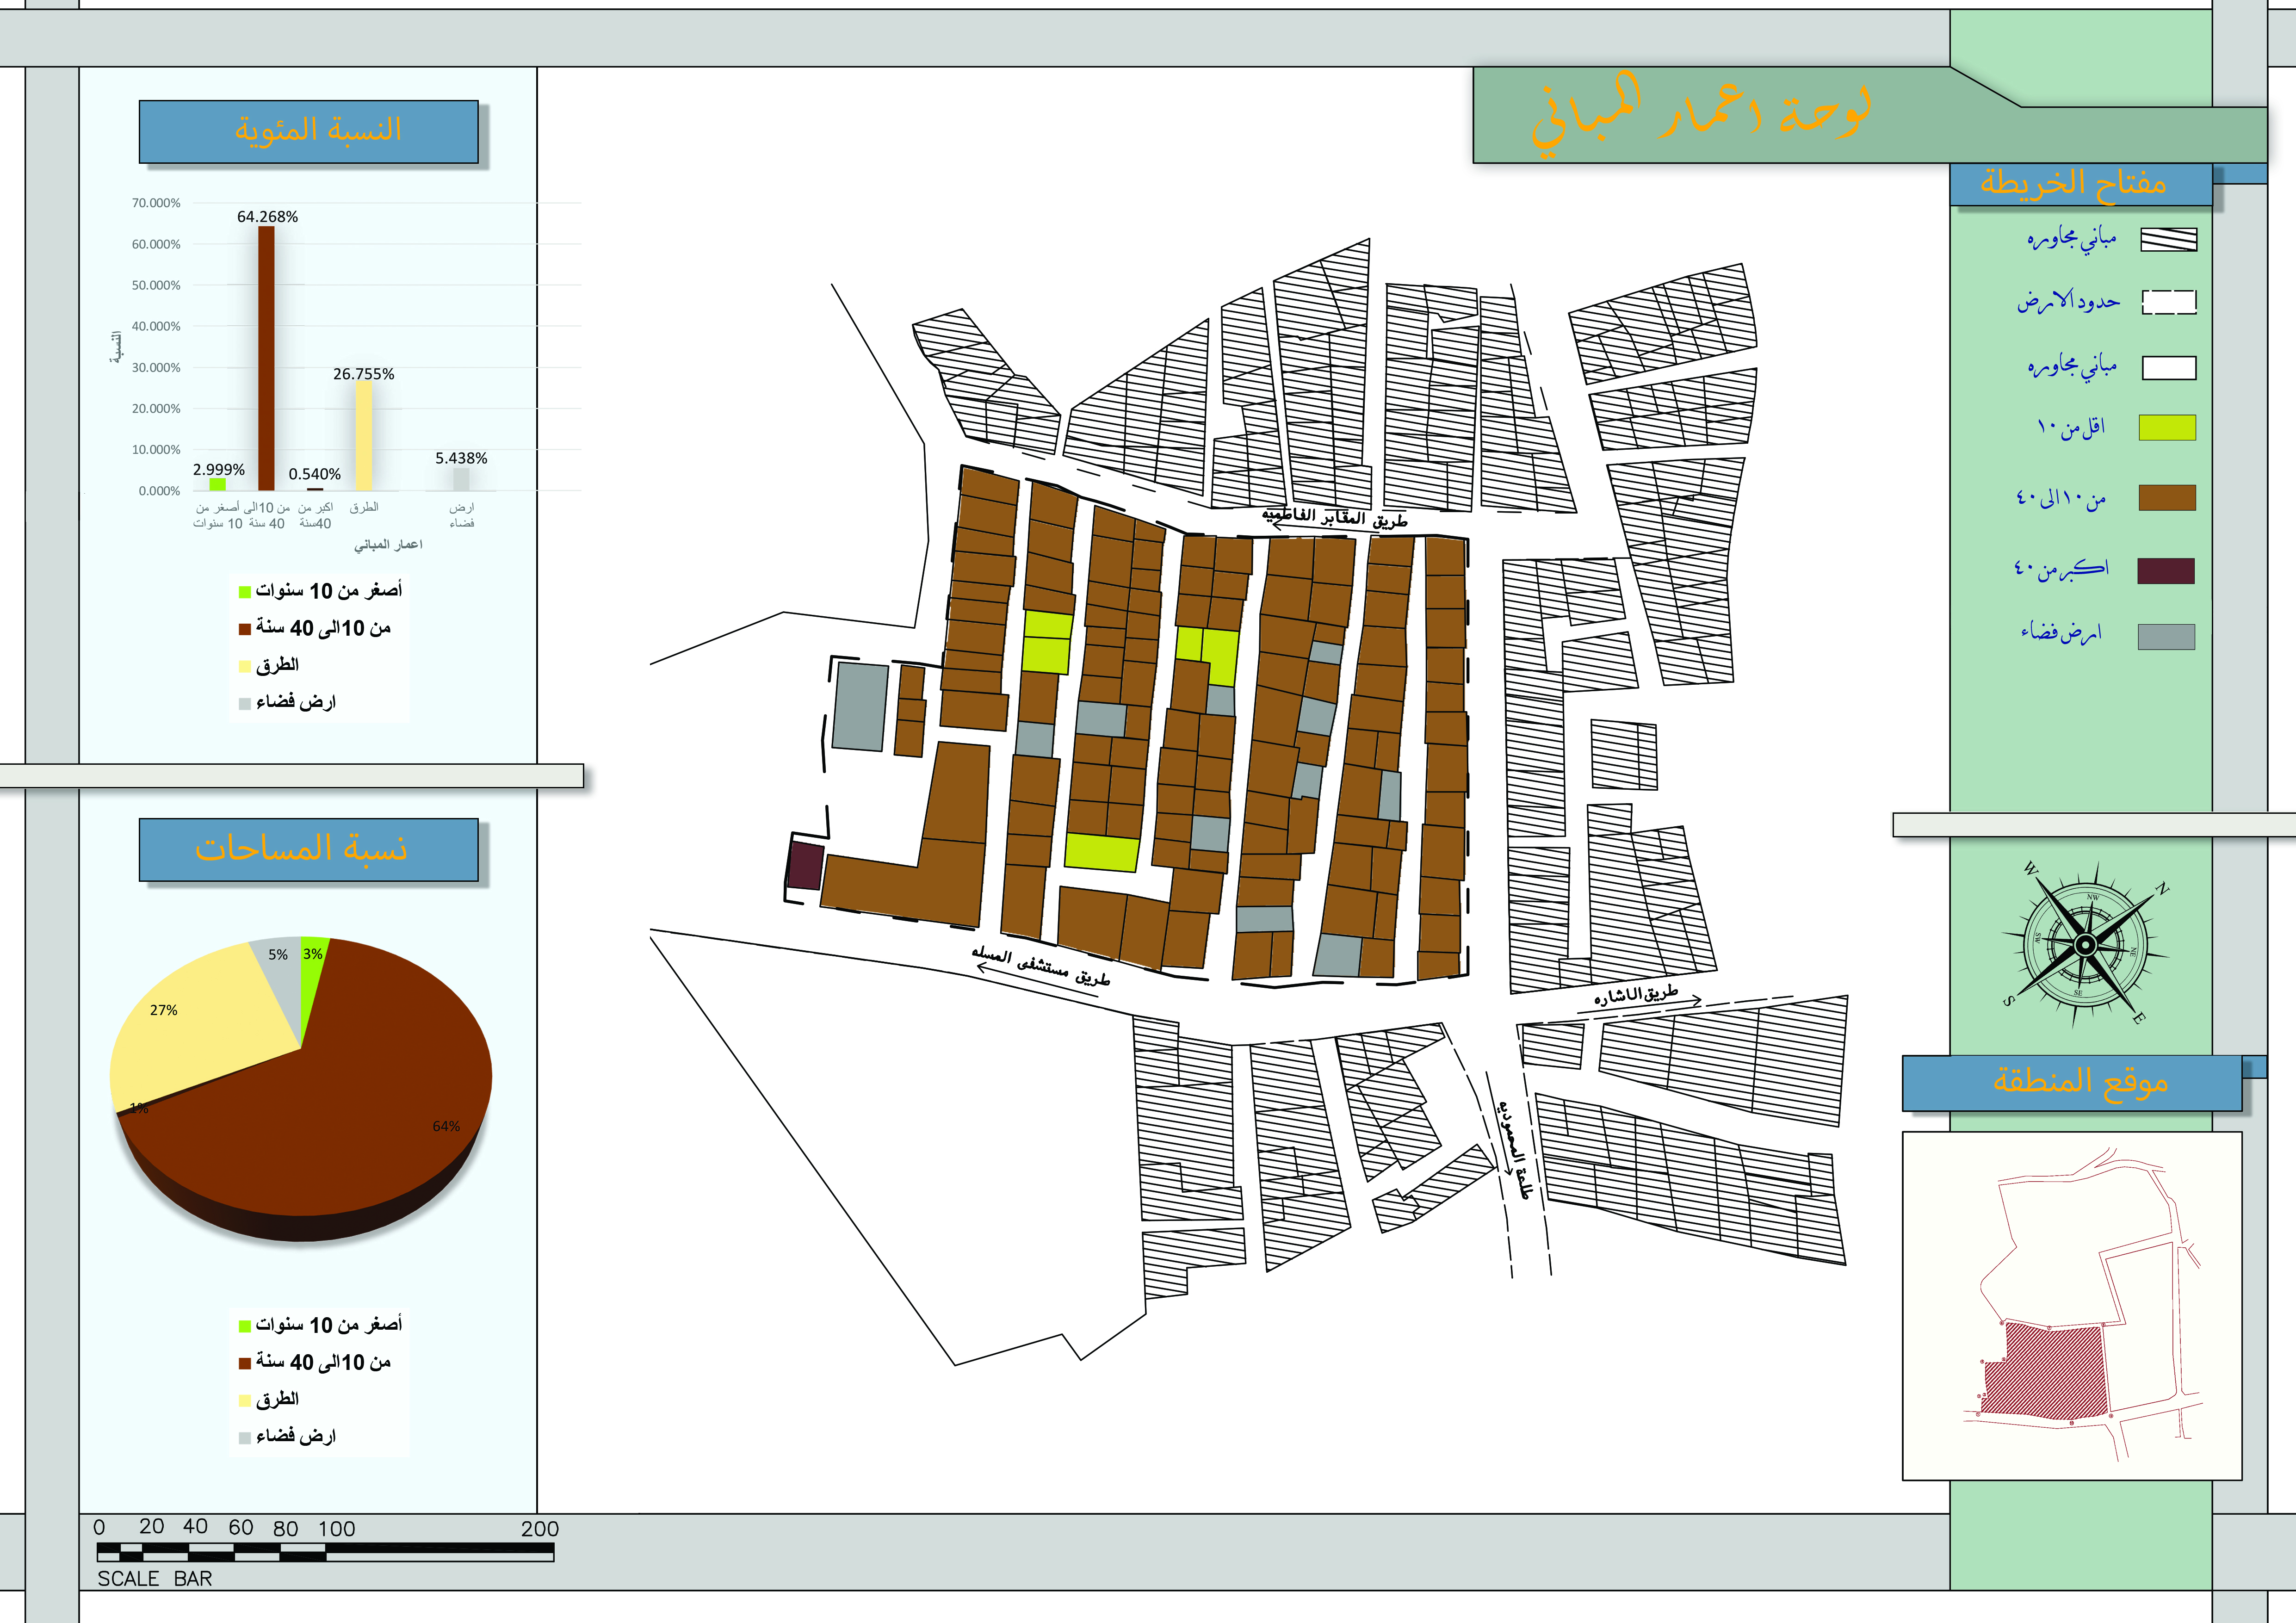Select the lime green legend swatch
Viewport: 2296px width, 1623px height.
pos(2167,428)
